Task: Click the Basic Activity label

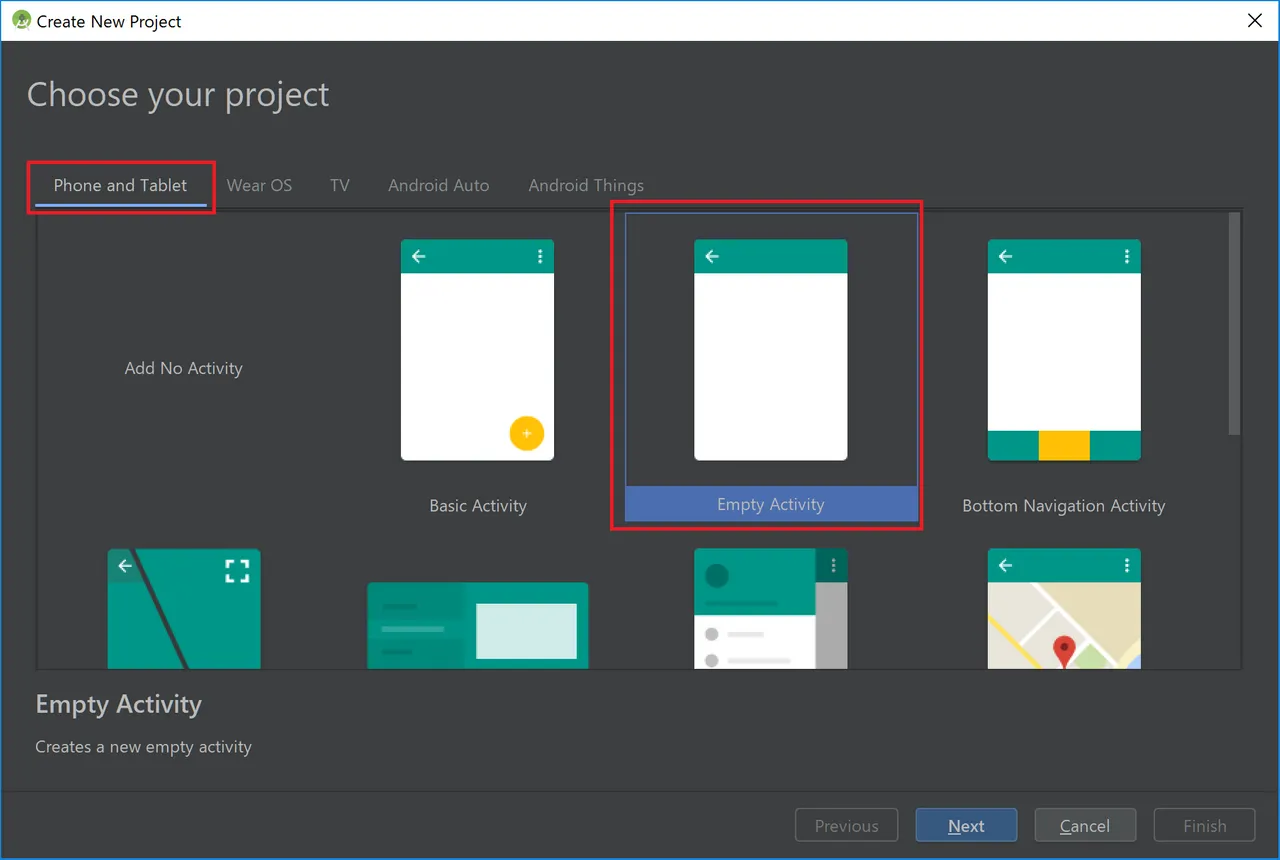Action: pyautogui.click(x=478, y=506)
